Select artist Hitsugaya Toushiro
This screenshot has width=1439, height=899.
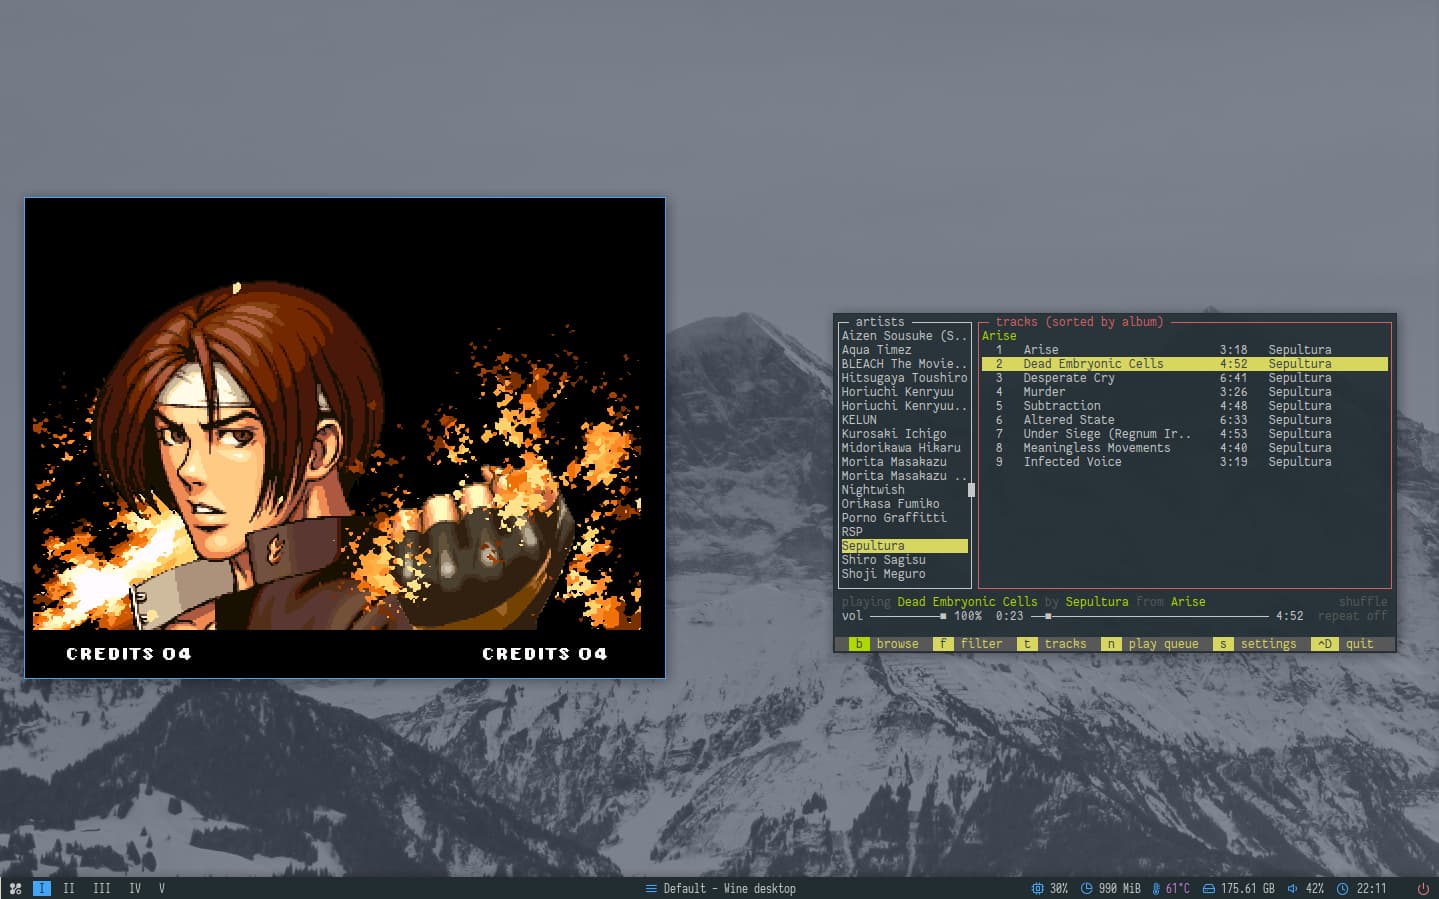[x=904, y=378]
